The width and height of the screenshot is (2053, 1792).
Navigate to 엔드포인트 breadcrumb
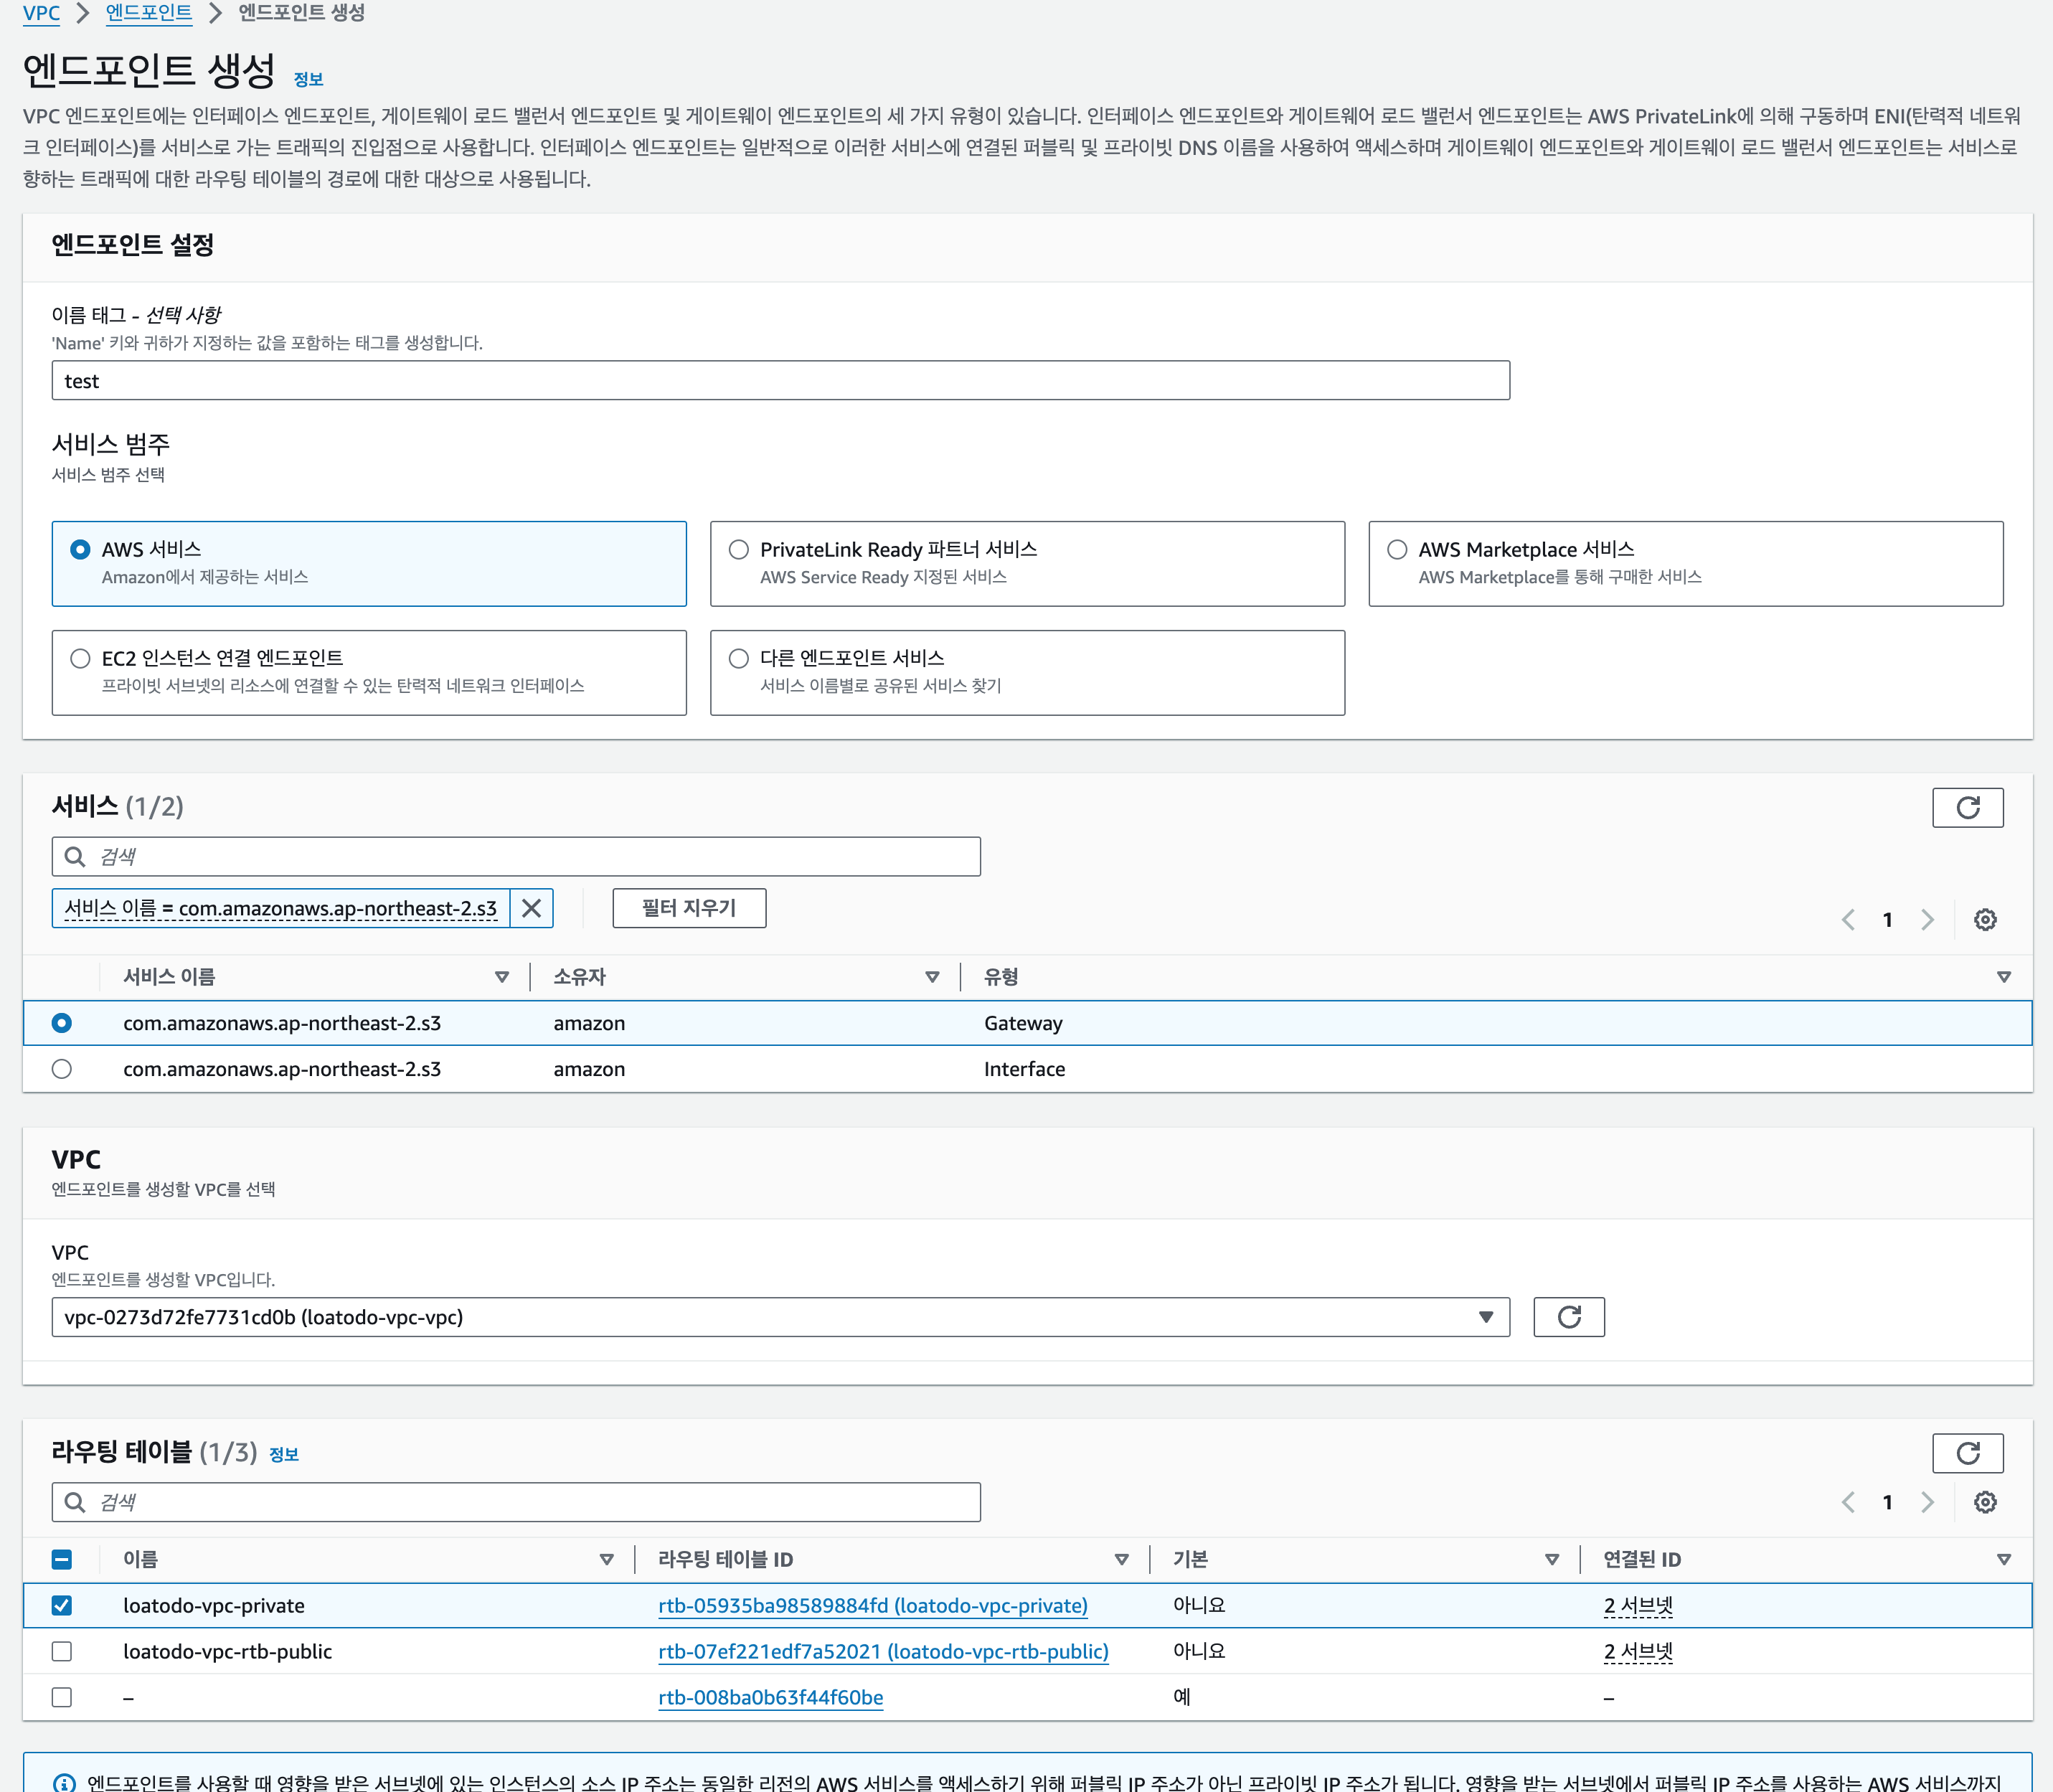[x=148, y=13]
